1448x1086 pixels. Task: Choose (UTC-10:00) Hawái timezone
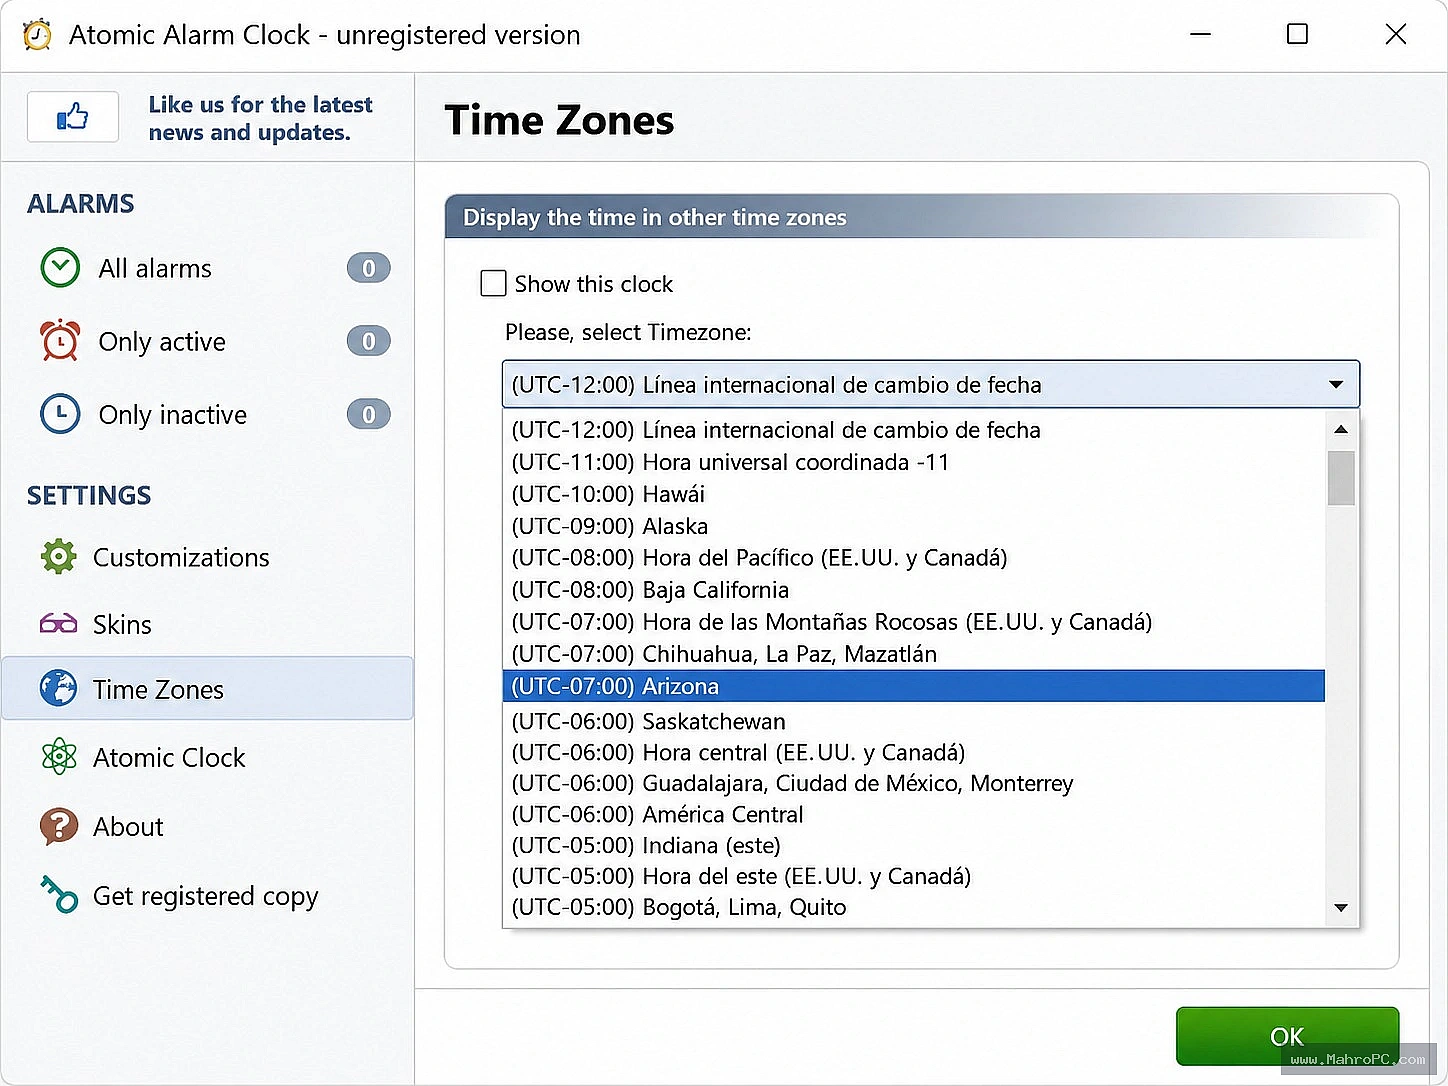913,494
